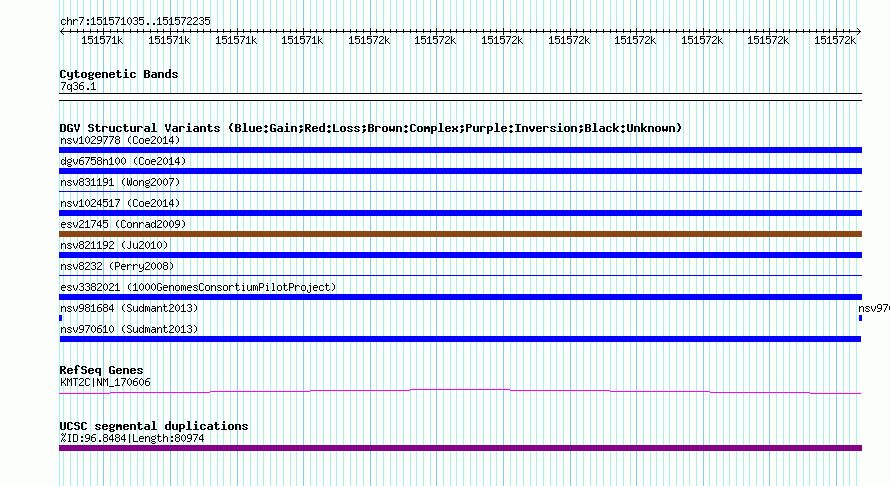The width and height of the screenshot is (890, 486).
Task: Open the %ID:96.8484|Length:80974 label
Action: [132, 438]
